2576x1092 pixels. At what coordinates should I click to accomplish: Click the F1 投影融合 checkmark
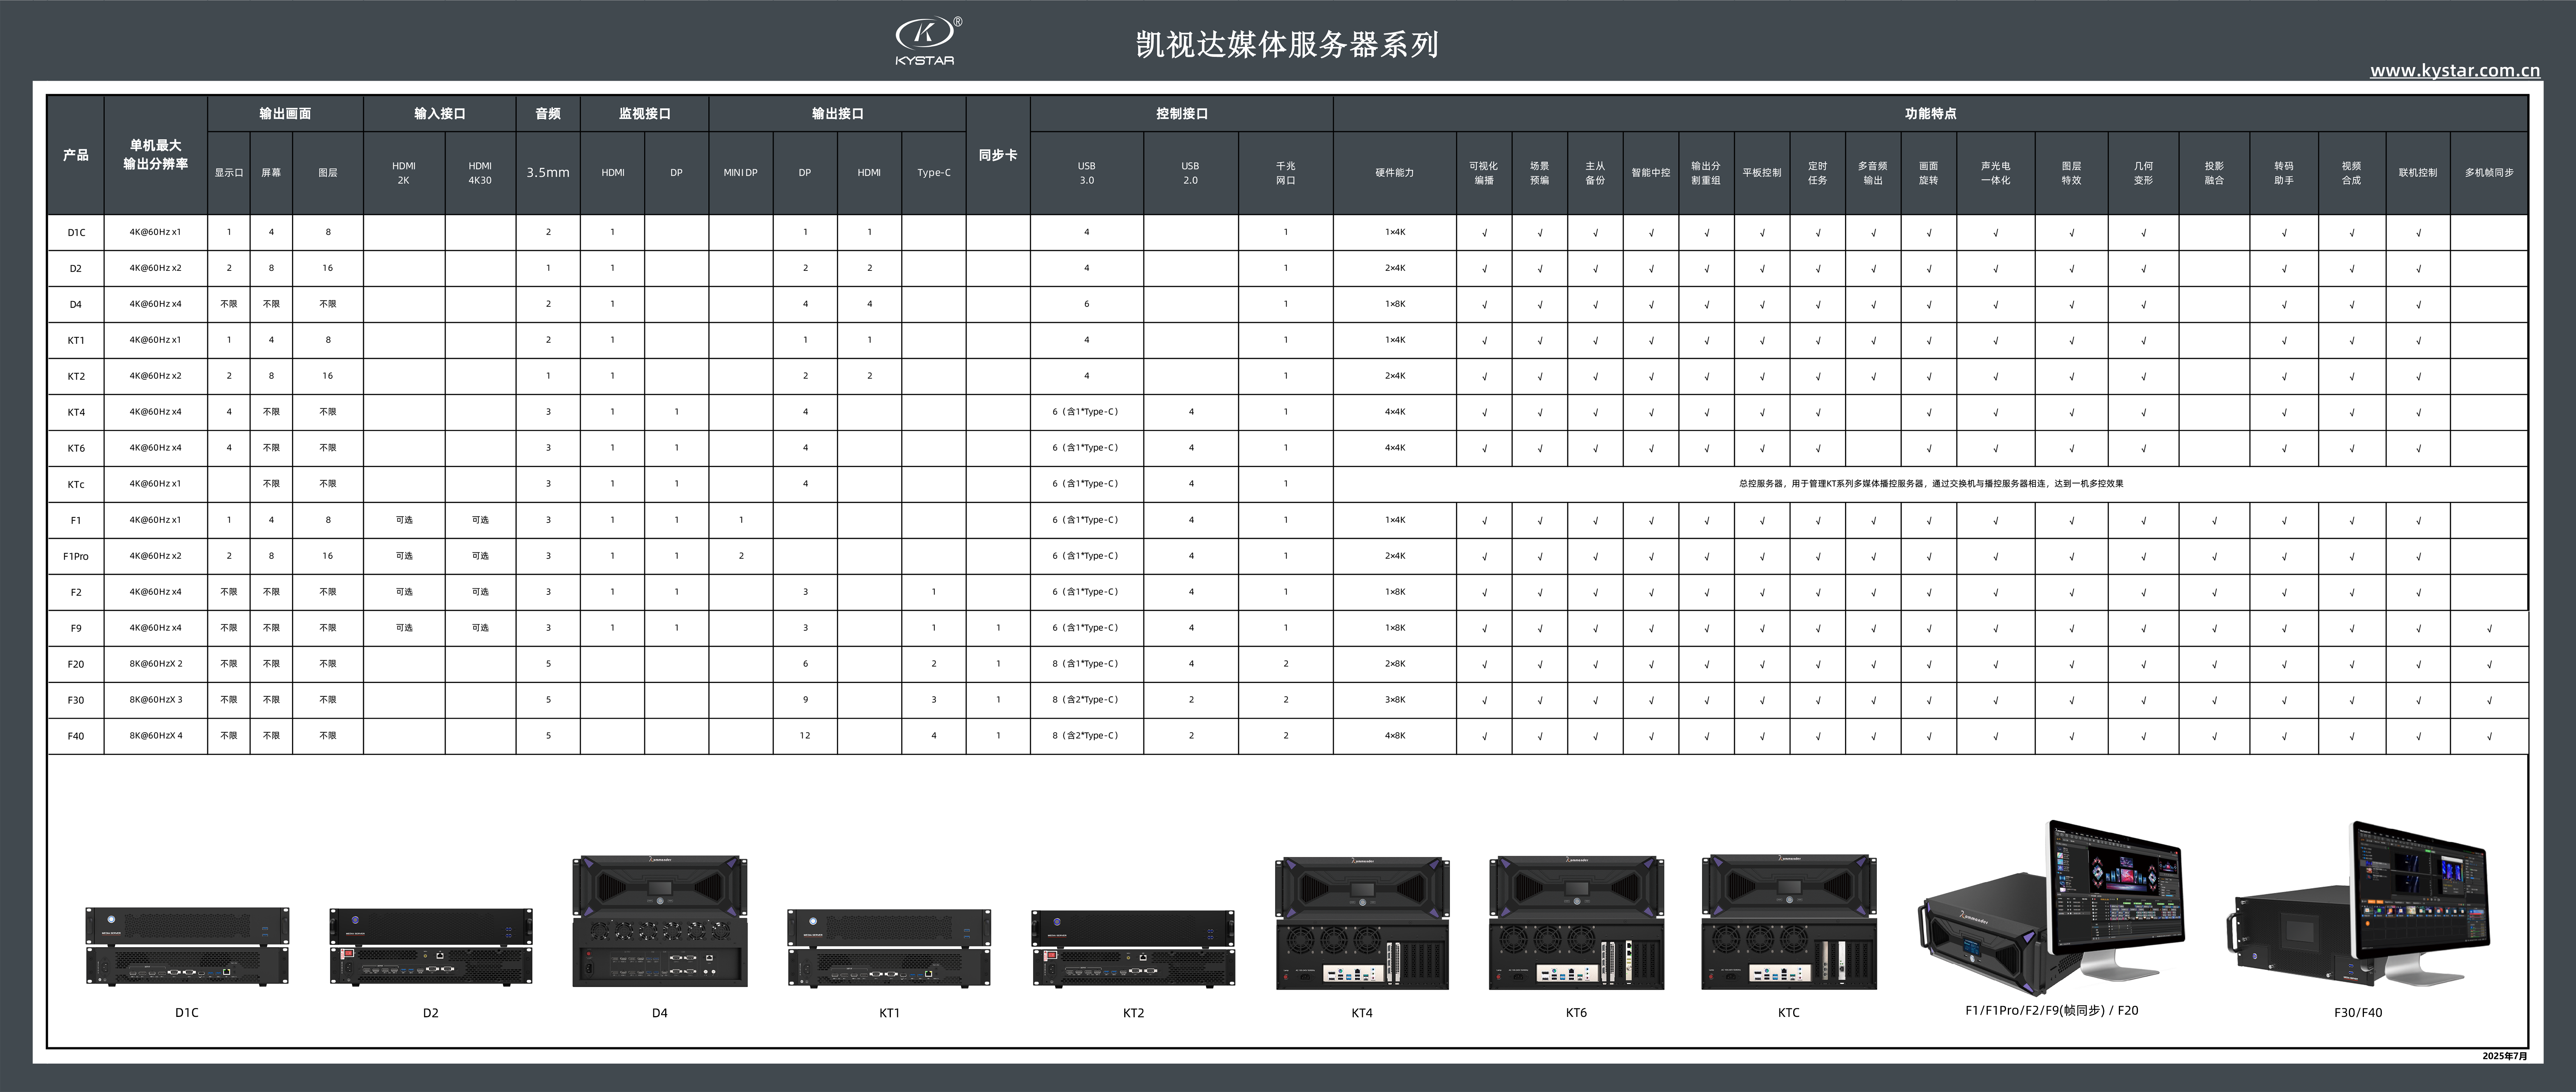(x=2214, y=521)
